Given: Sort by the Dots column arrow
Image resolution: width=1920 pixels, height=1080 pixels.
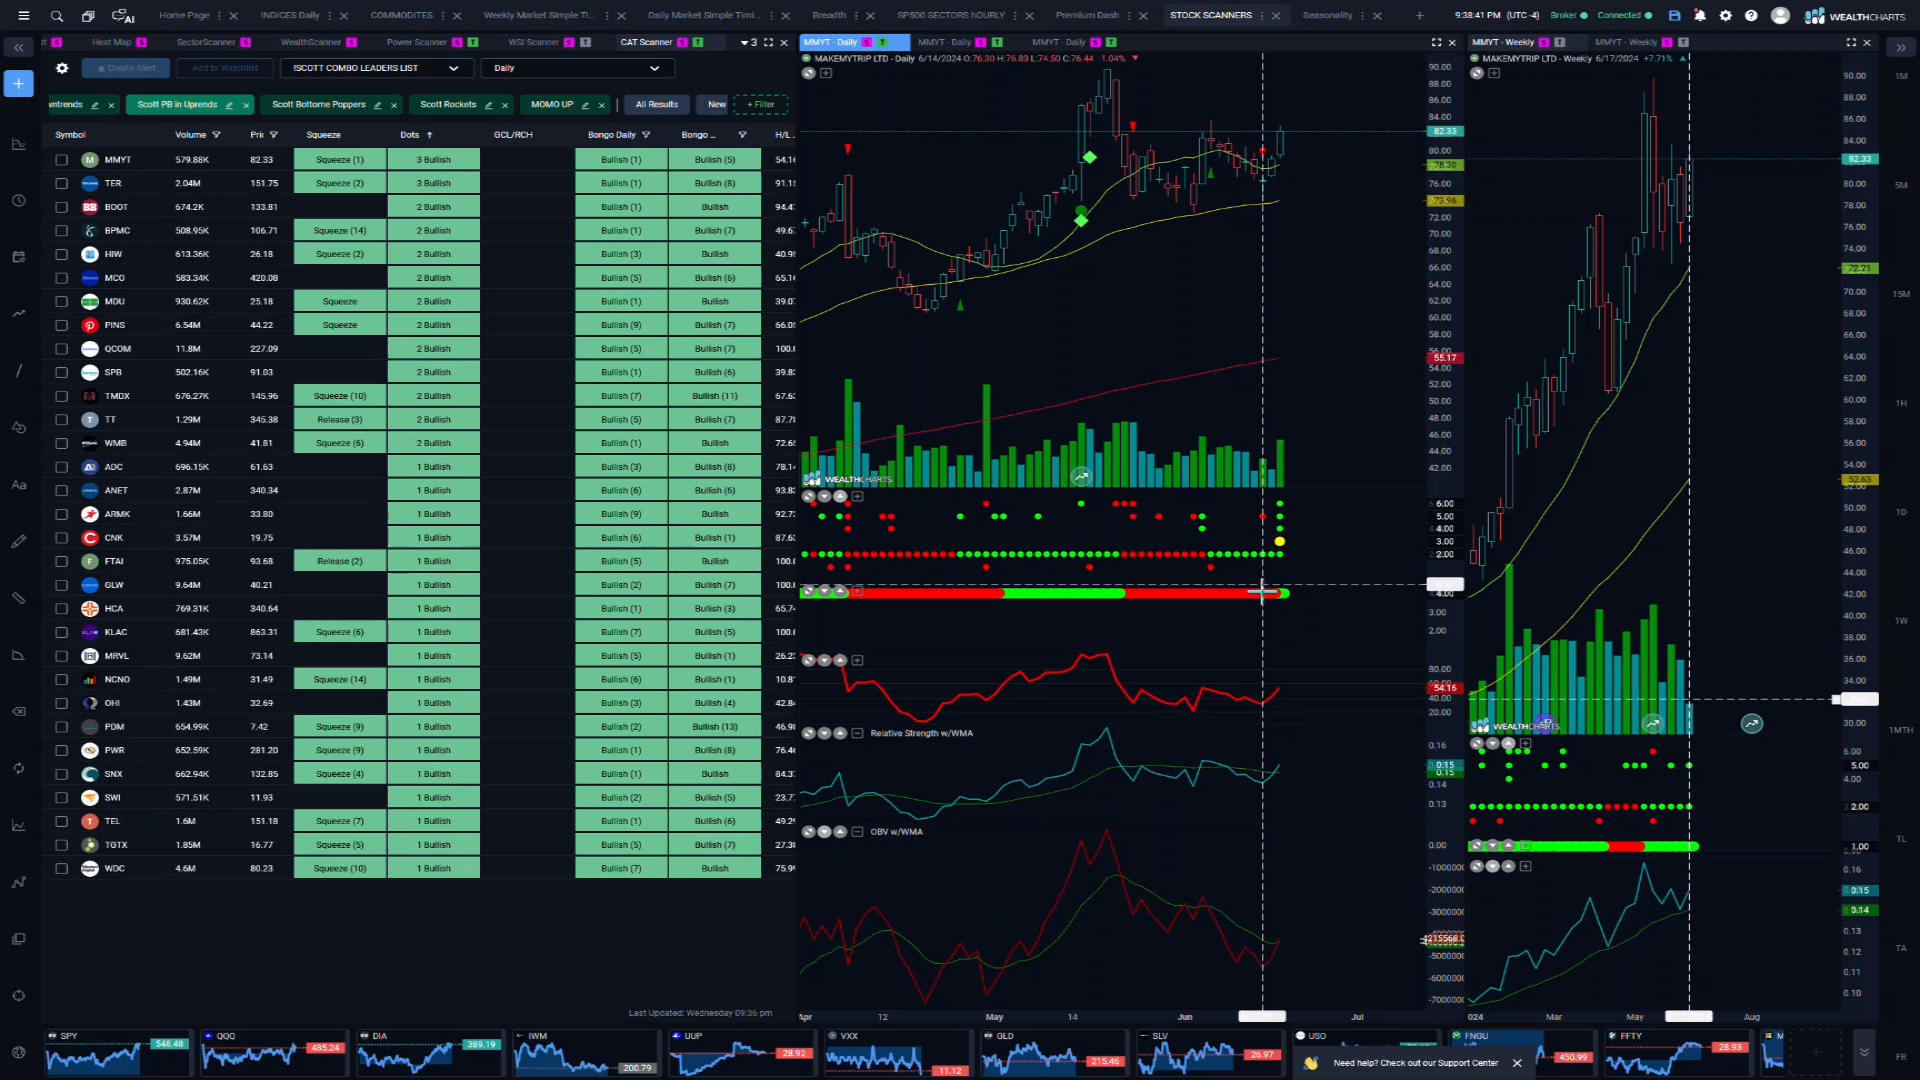Looking at the screenshot, I should 430,135.
